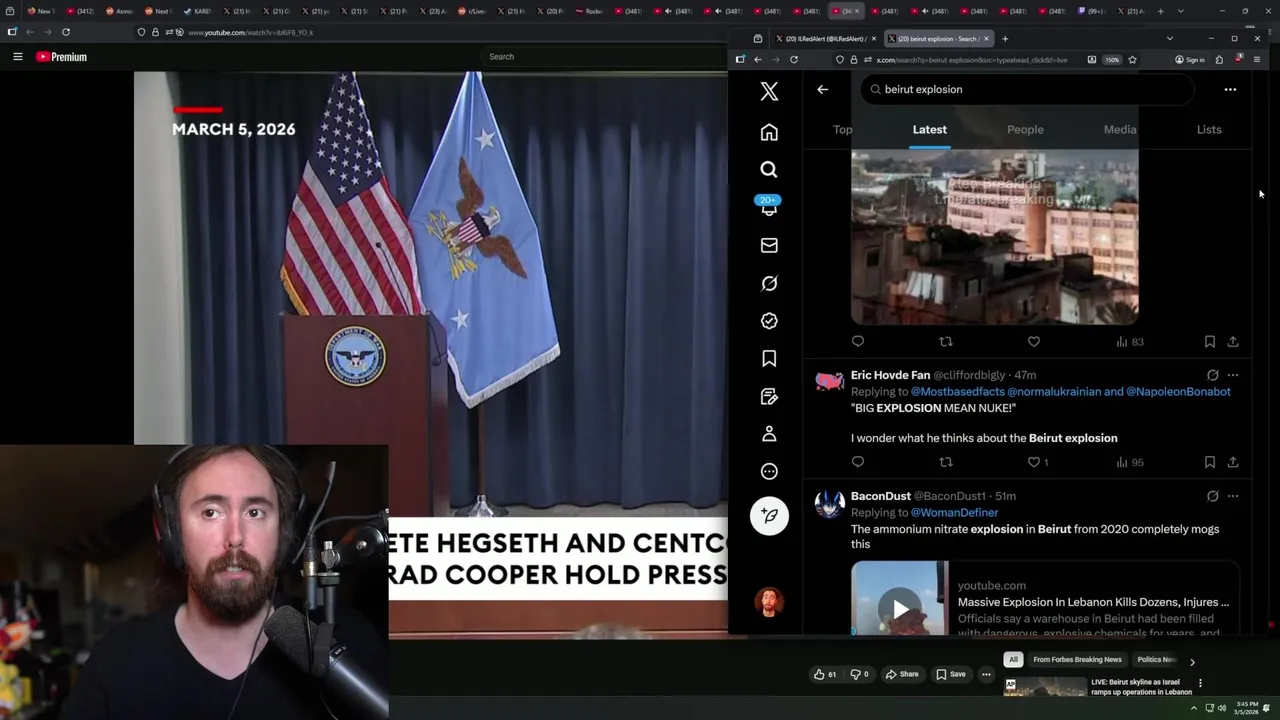Click the 150% zoom level indicator

click(x=1112, y=60)
